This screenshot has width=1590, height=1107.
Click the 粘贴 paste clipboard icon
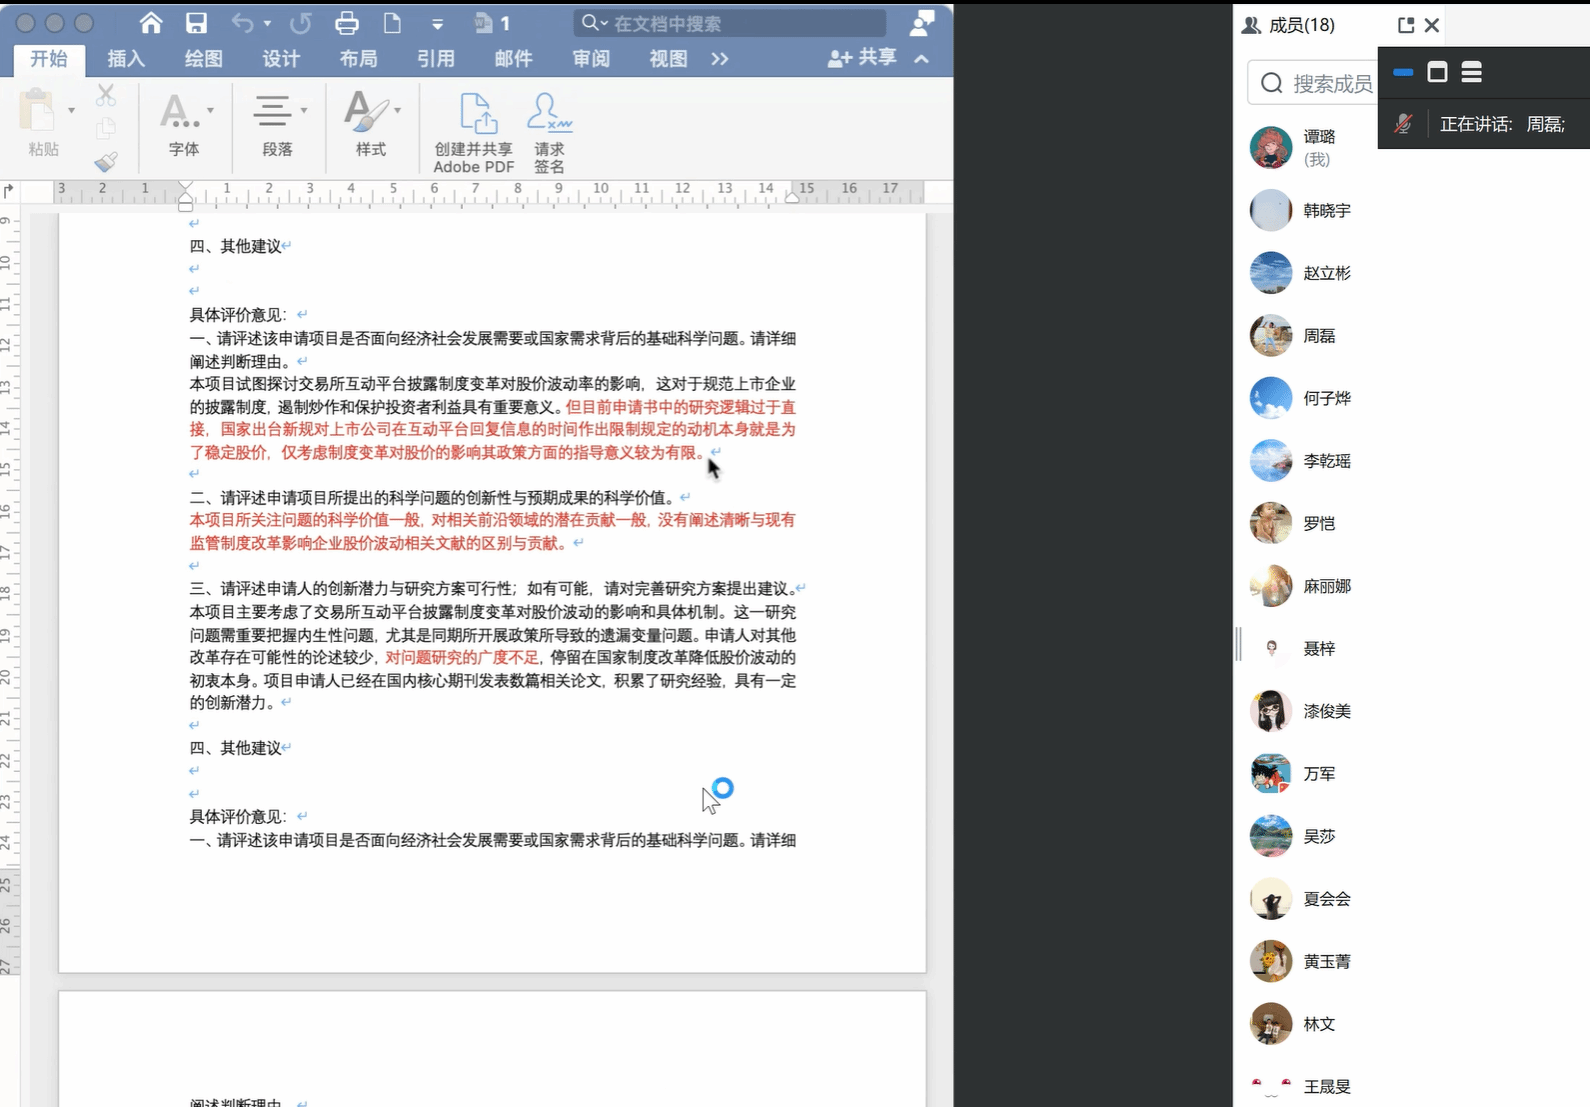[39, 110]
